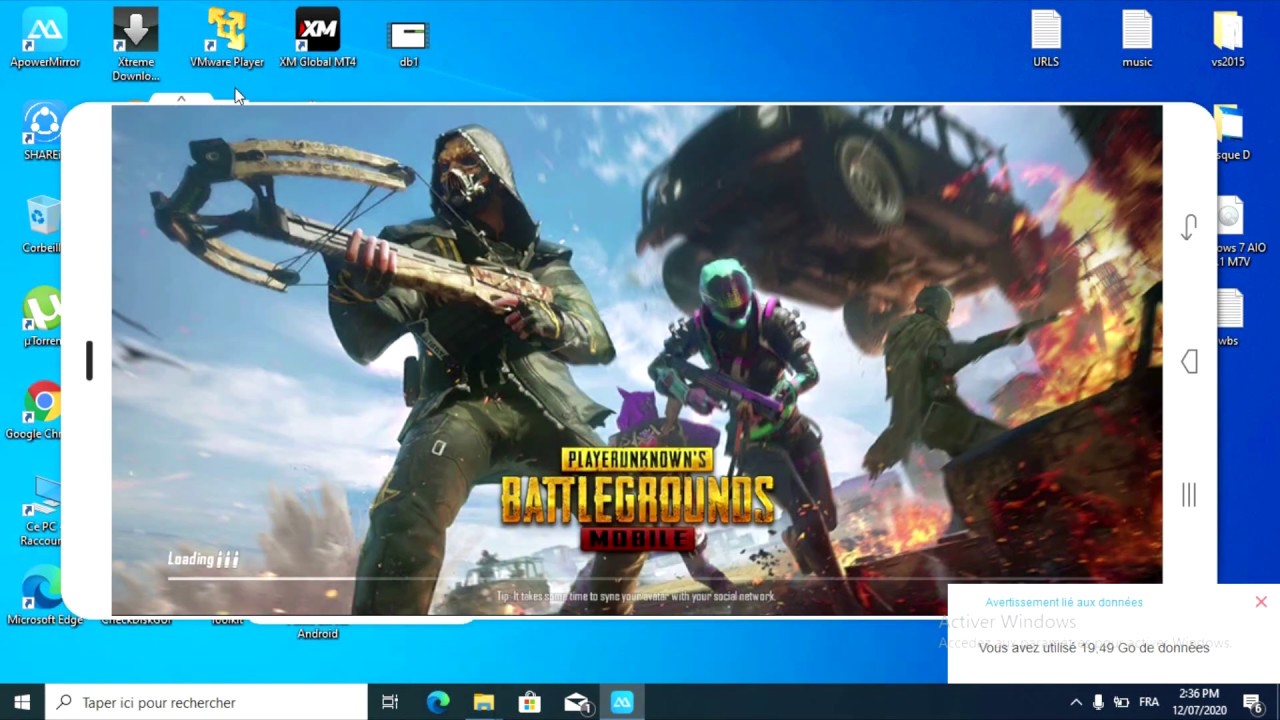Open the Action Center notifications icon
The height and width of the screenshot is (720, 1280).
click(1254, 702)
